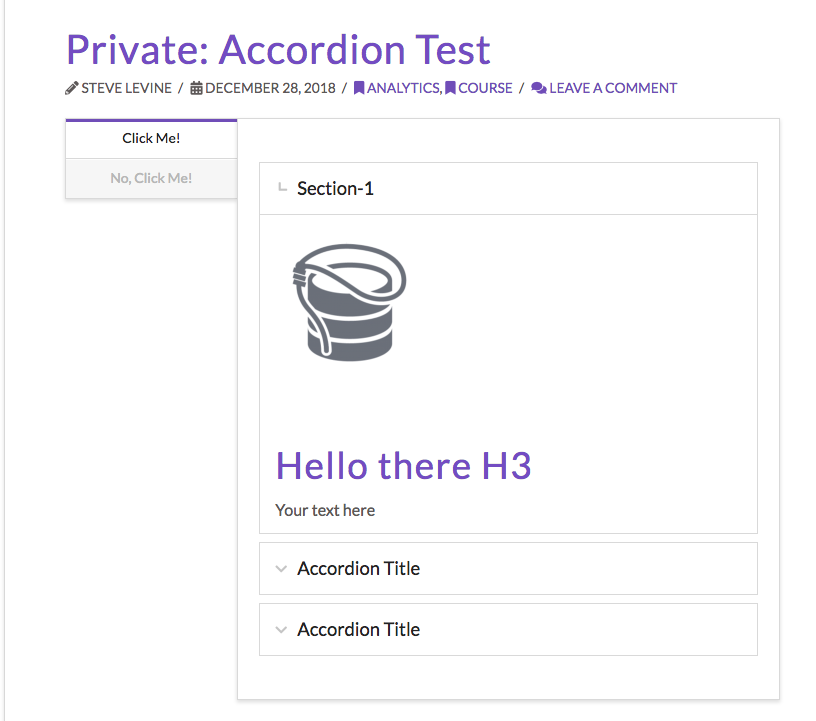The width and height of the screenshot is (816, 721).
Task: Click the Hello there H3 heading
Action: coord(403,465)
